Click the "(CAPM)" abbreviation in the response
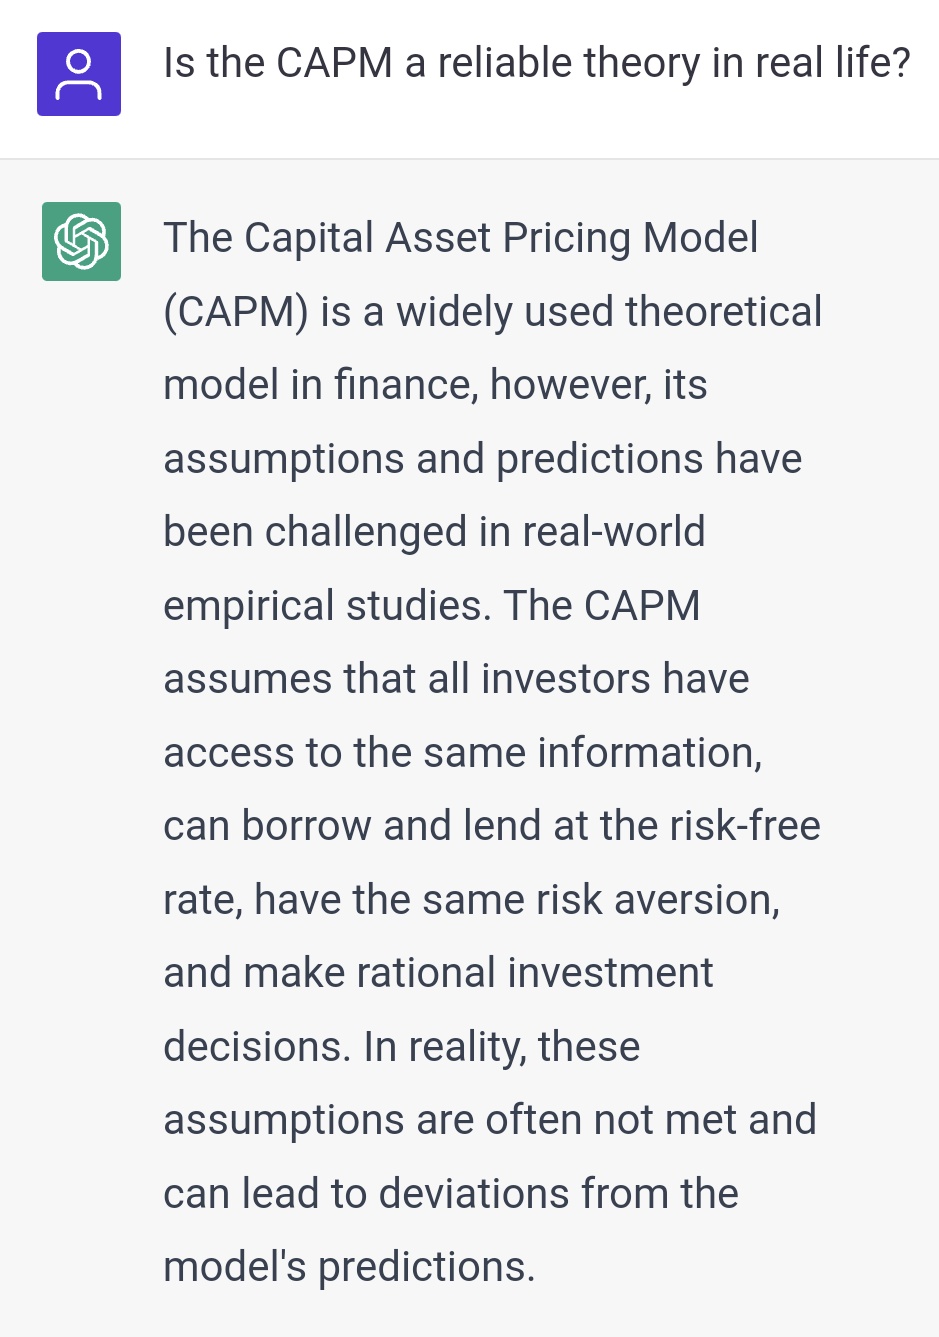939x1337 pixels. pyautogui.click(x=236, y=312)
